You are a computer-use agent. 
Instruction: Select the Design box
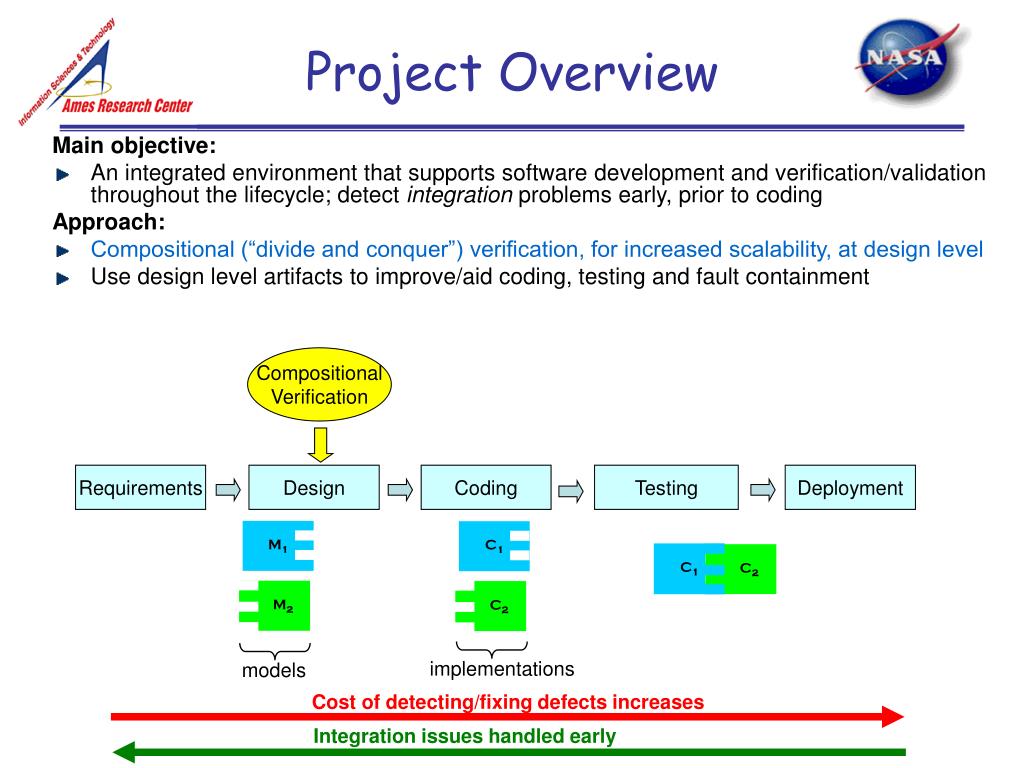(x=314, y=487)
